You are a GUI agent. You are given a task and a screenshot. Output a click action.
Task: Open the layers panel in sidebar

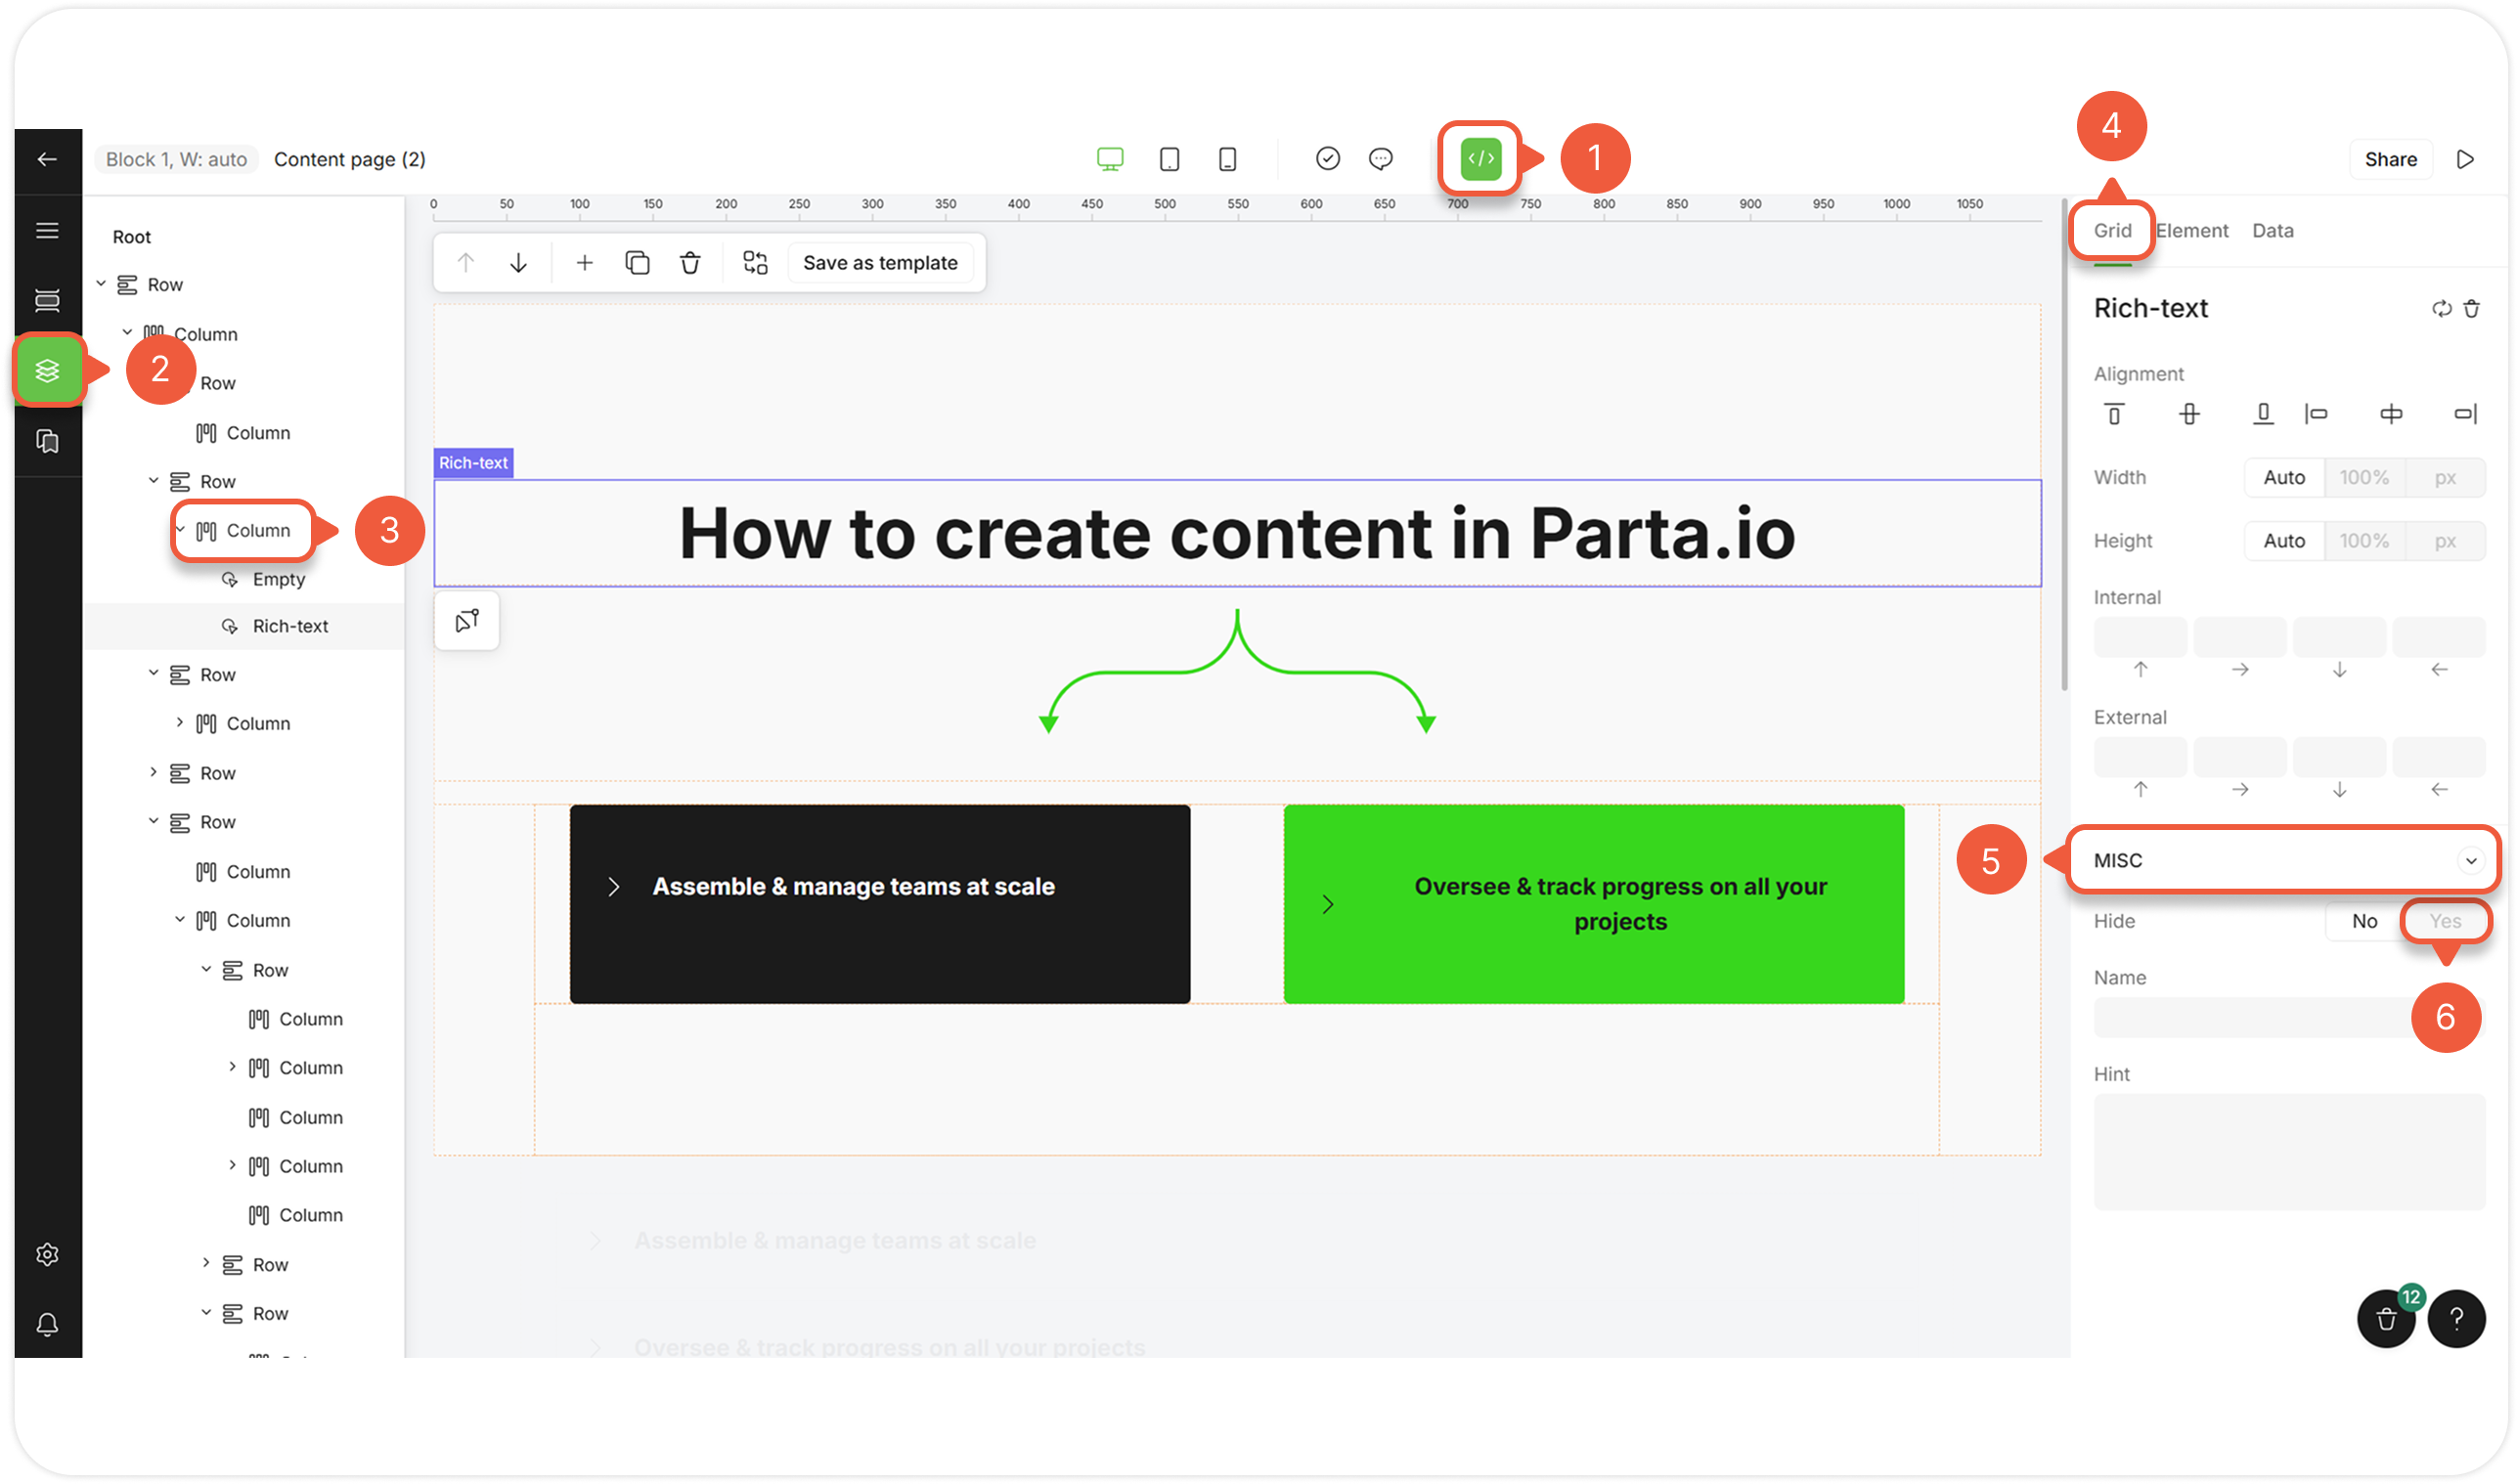[x=47, y=371]
